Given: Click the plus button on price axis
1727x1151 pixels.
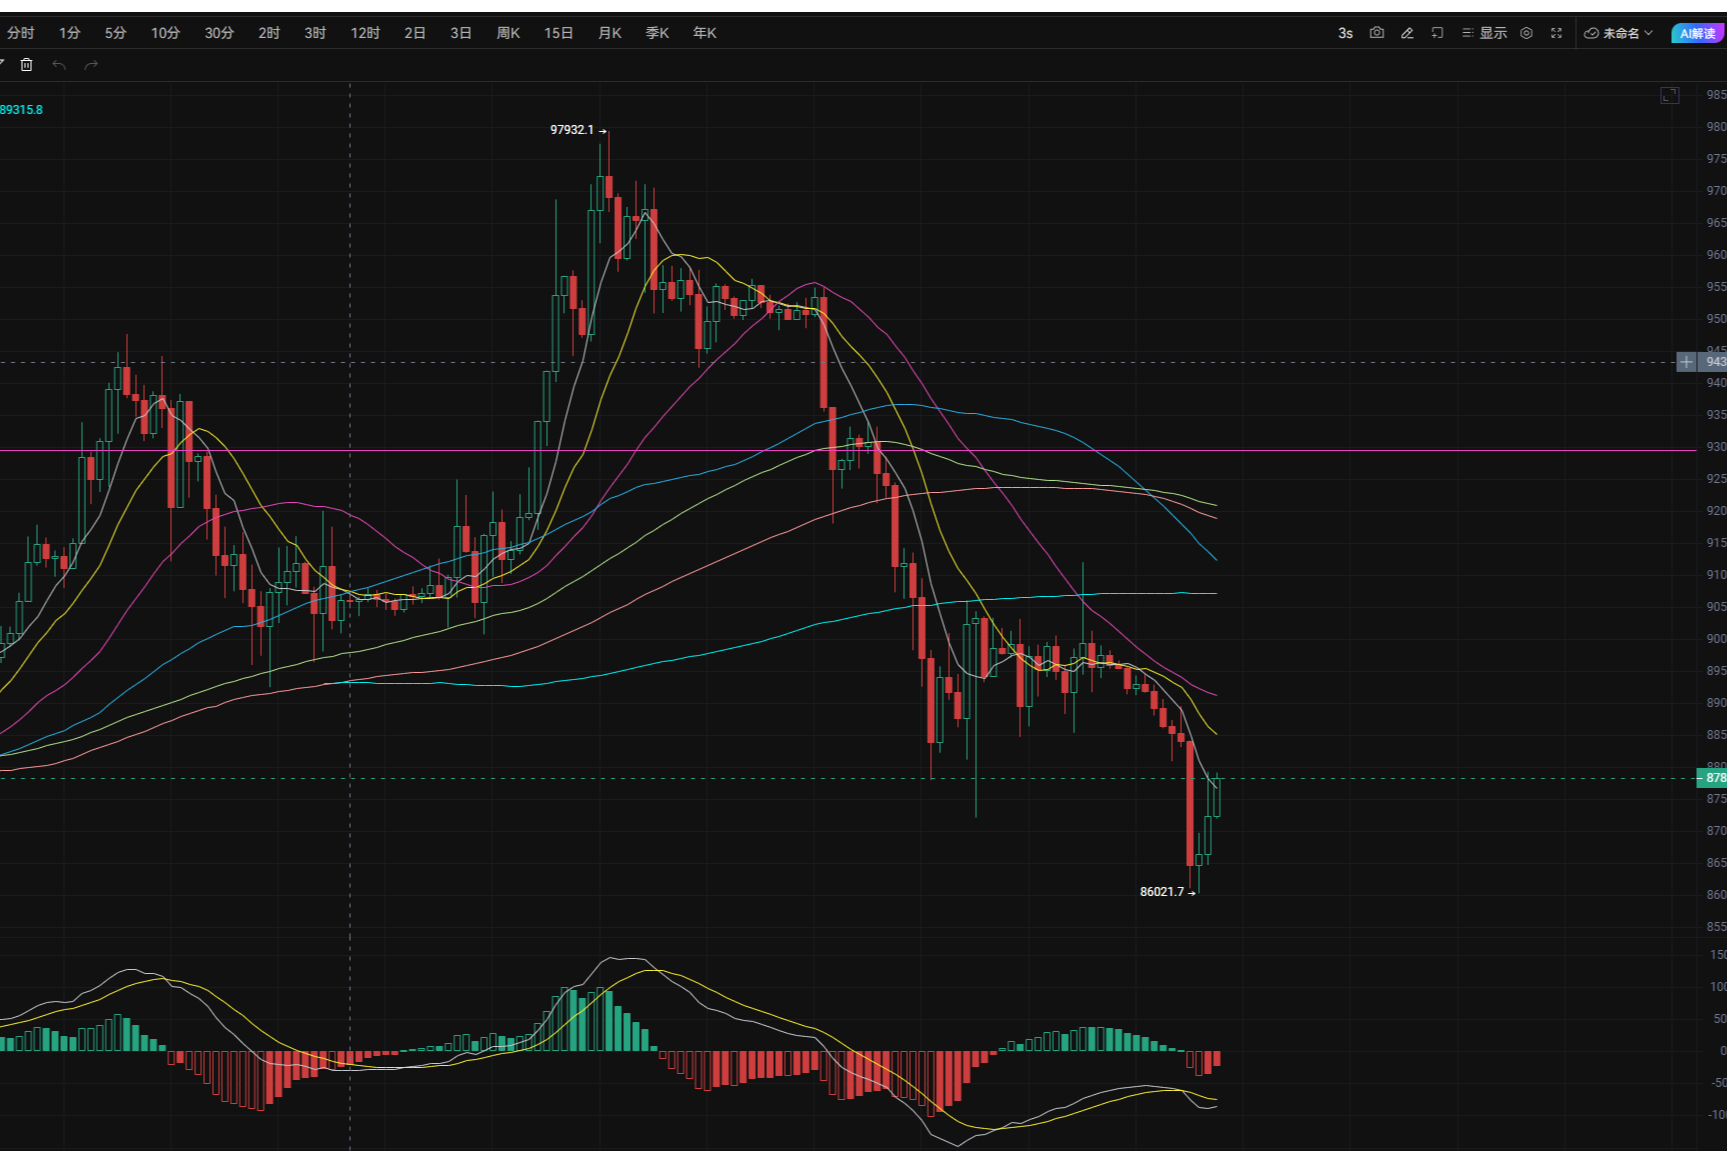Looking at the screenshot, I should coord(1686,362).
